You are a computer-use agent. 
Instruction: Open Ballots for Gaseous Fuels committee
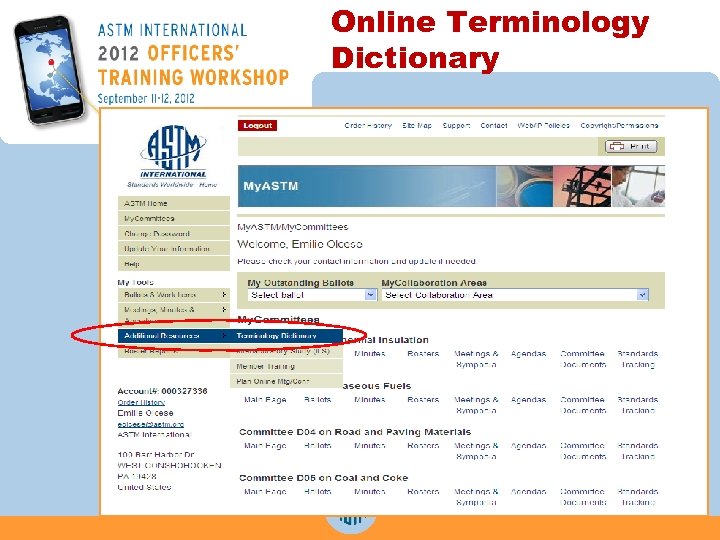(x=317, y=399)
